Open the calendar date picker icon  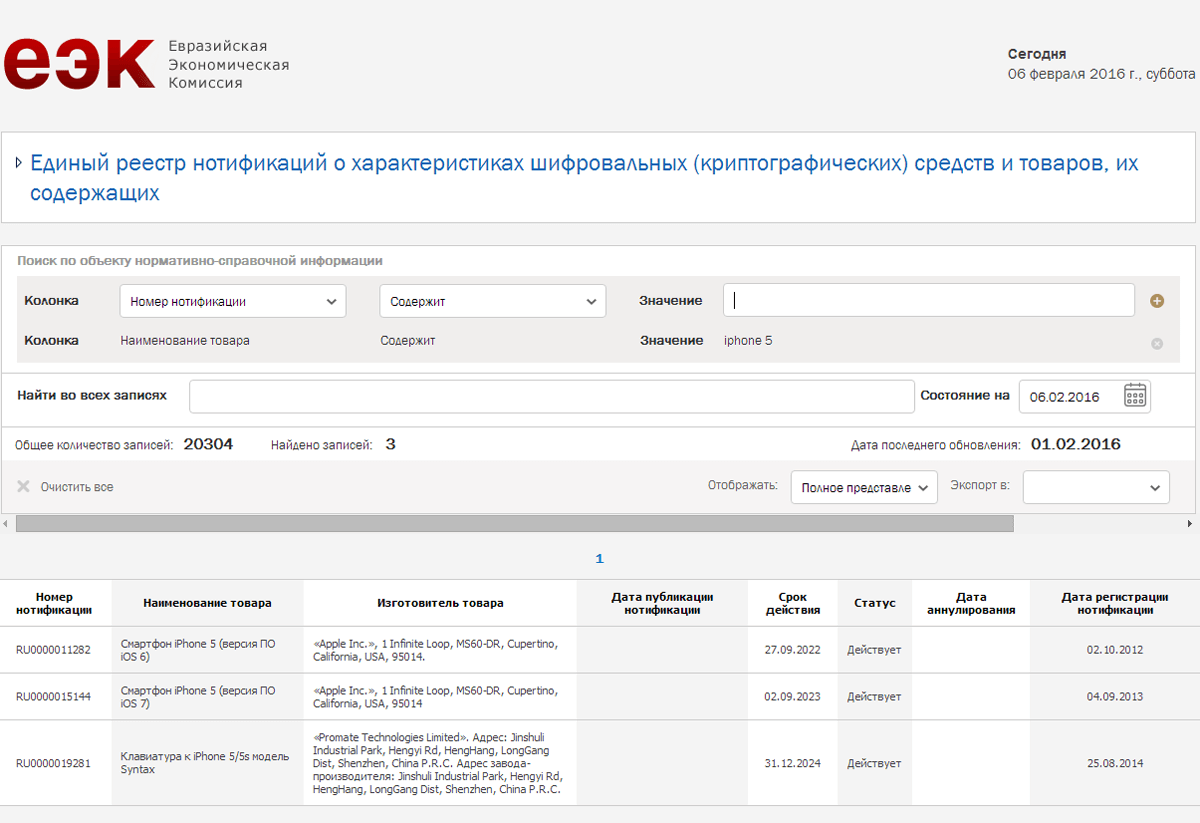[x=1135, y=395]
